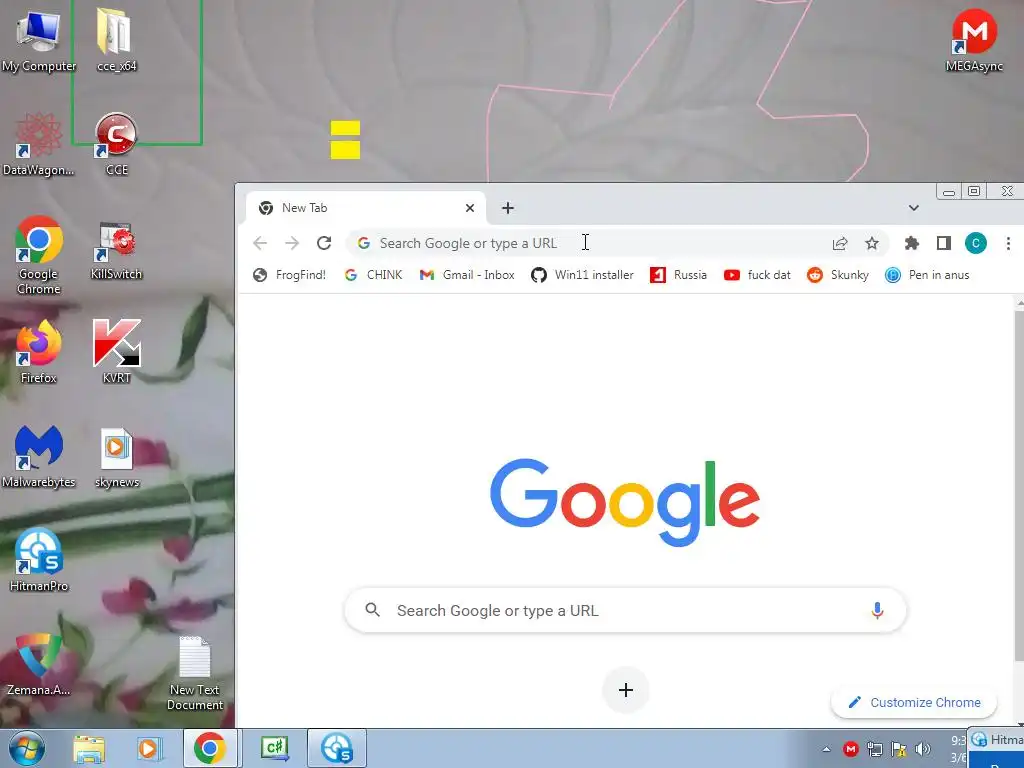This screenshot has height=768, width=1024.
Task: Switch to Chrome on the taskbar
Action: click(x=210, y=748)
